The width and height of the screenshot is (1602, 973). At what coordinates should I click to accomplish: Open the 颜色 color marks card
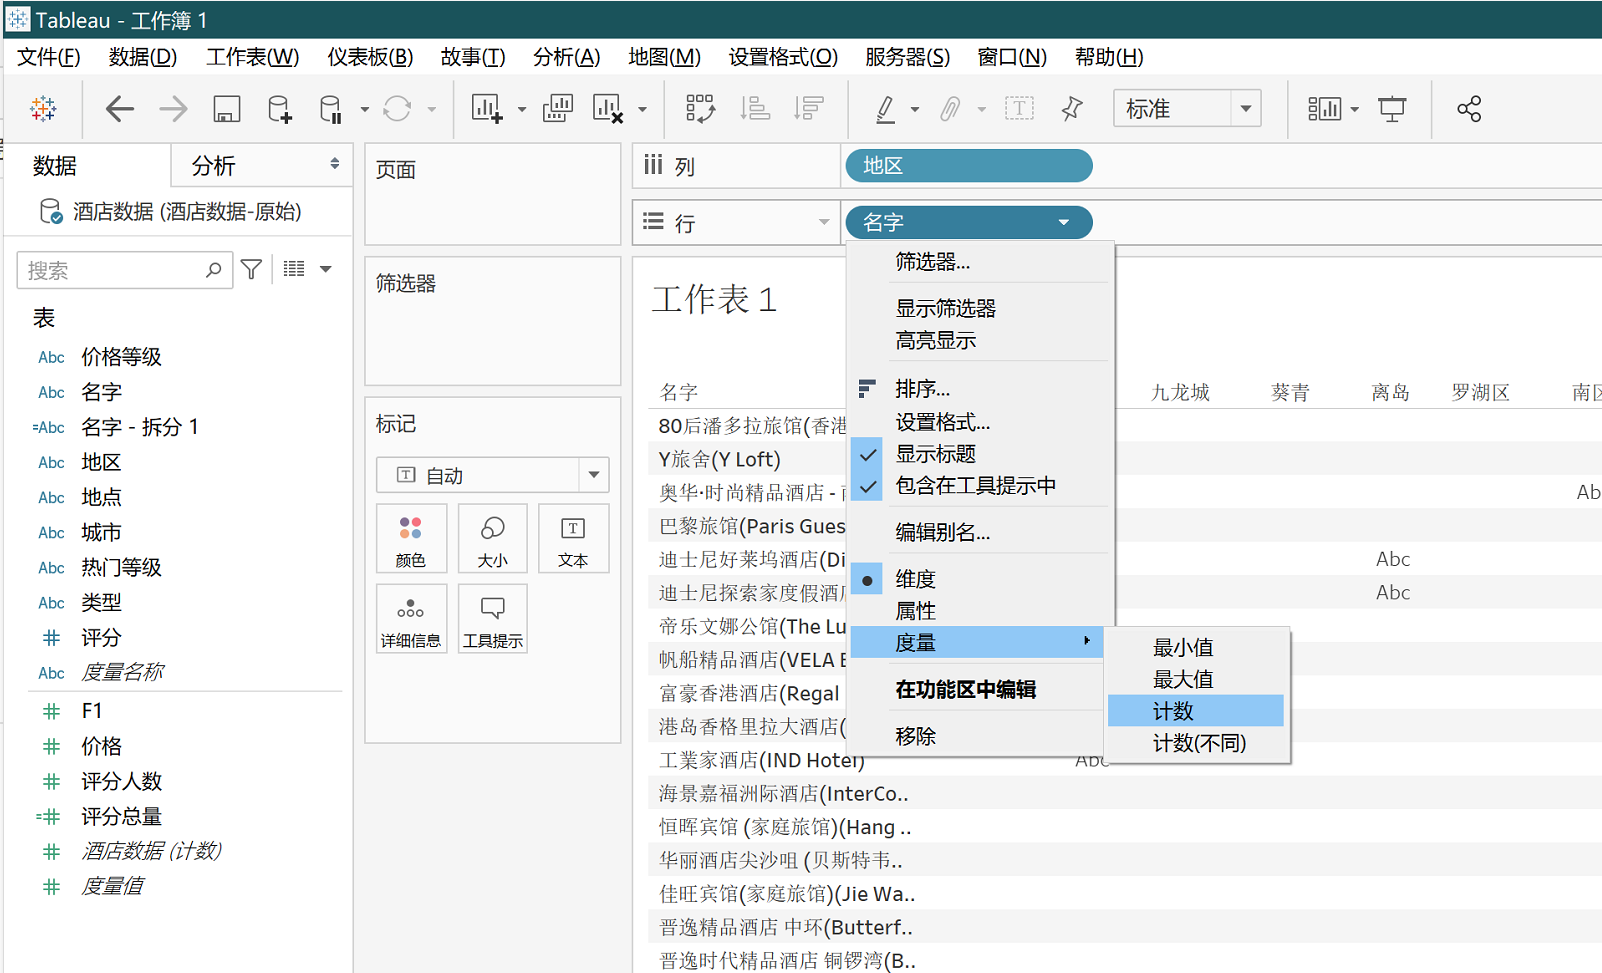tap(411, 539)
